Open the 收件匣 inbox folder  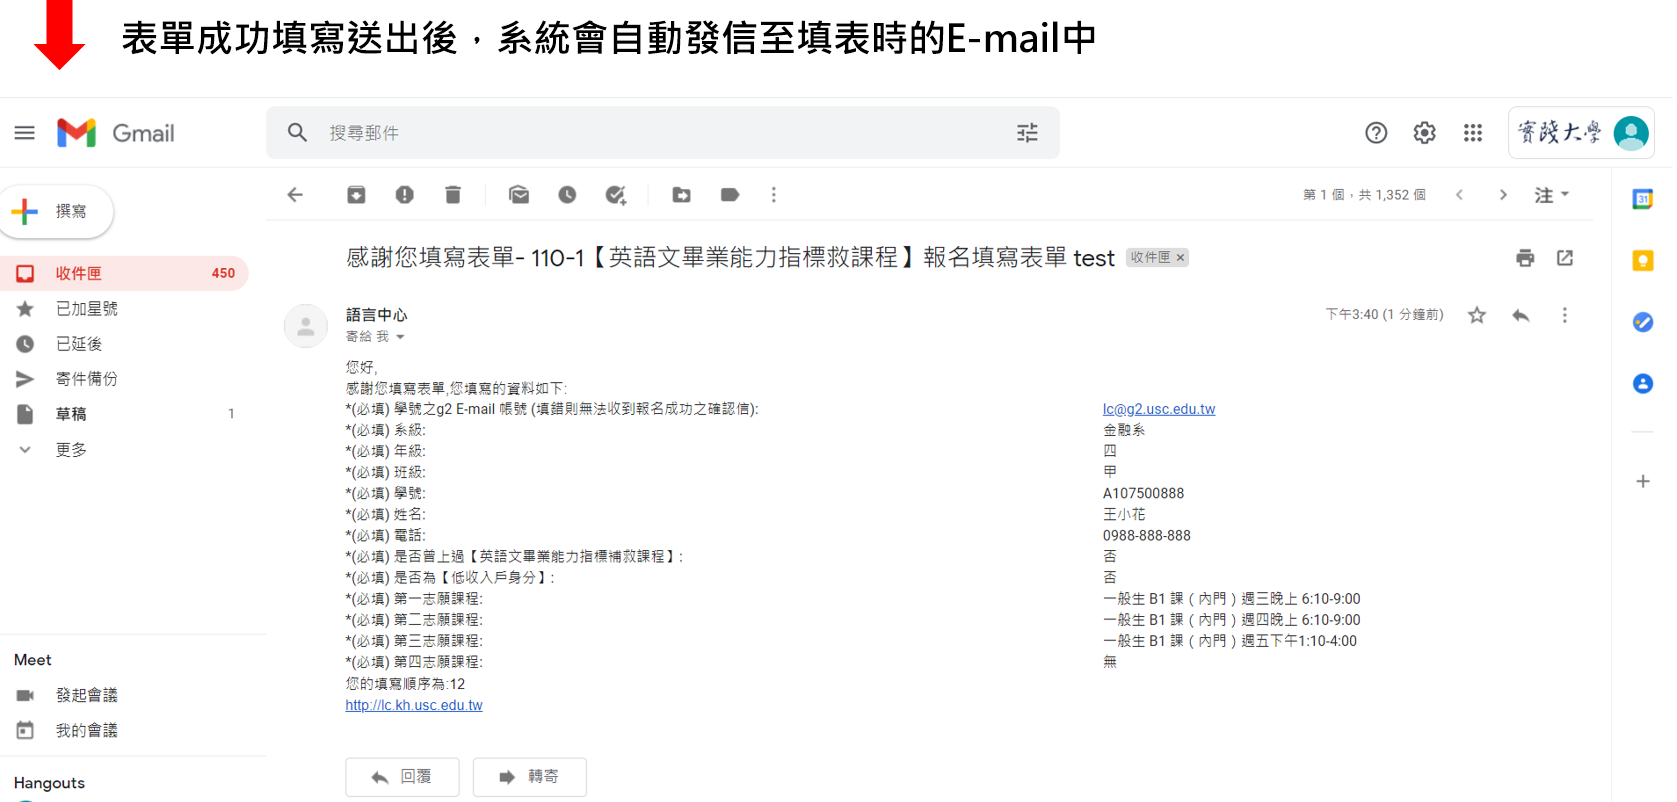coord(79,273)
